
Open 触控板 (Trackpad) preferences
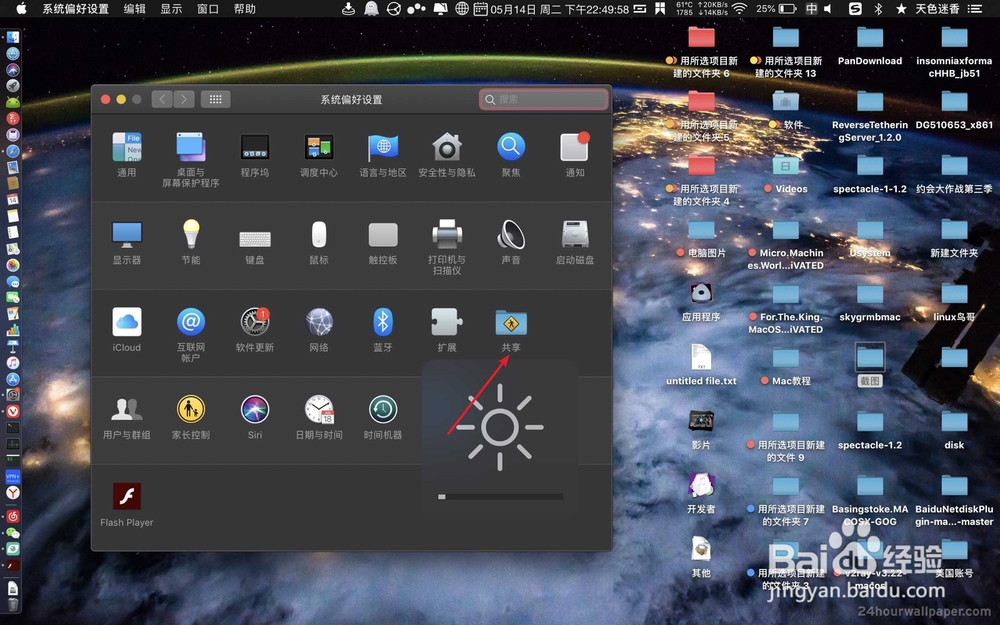(382, 235)
